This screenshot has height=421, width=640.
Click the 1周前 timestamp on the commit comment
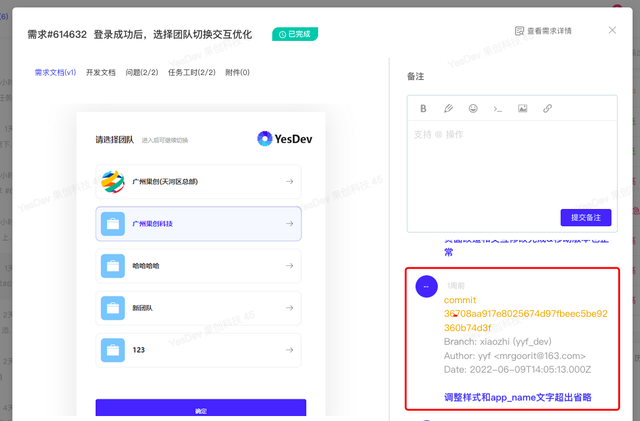pos(456,286)
